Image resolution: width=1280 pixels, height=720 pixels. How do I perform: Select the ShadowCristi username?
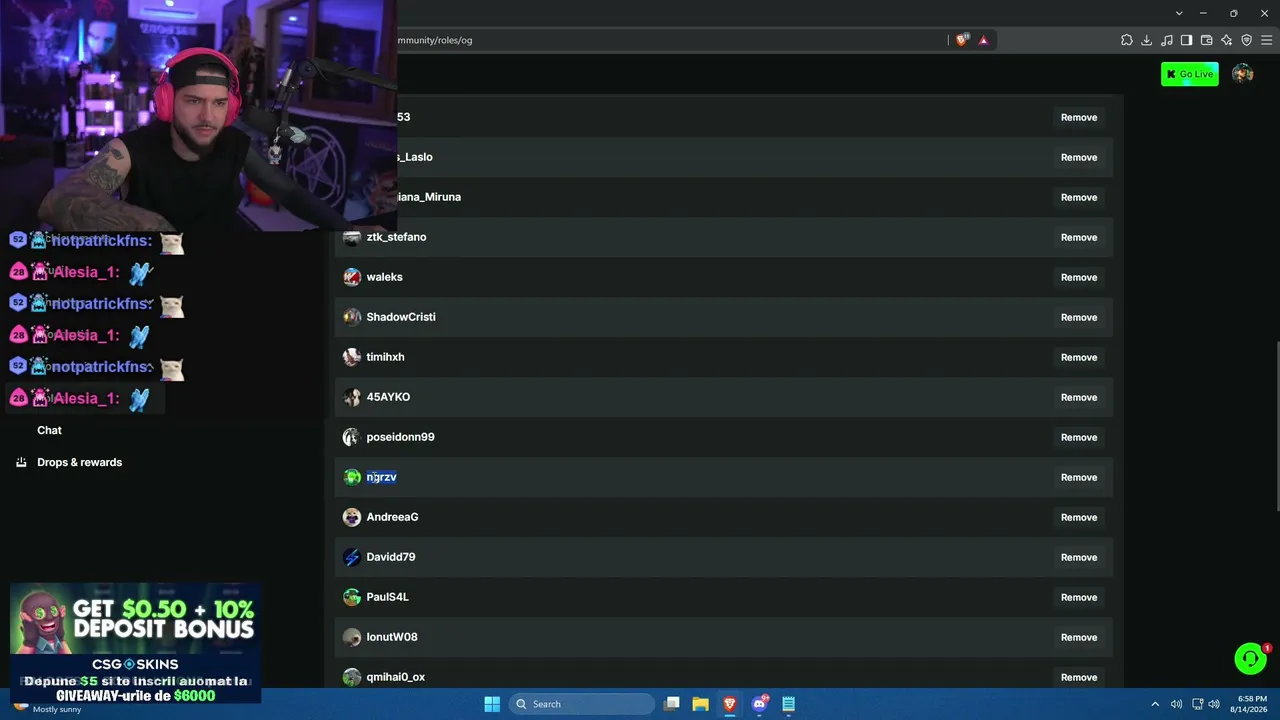[x=401, y=317]
